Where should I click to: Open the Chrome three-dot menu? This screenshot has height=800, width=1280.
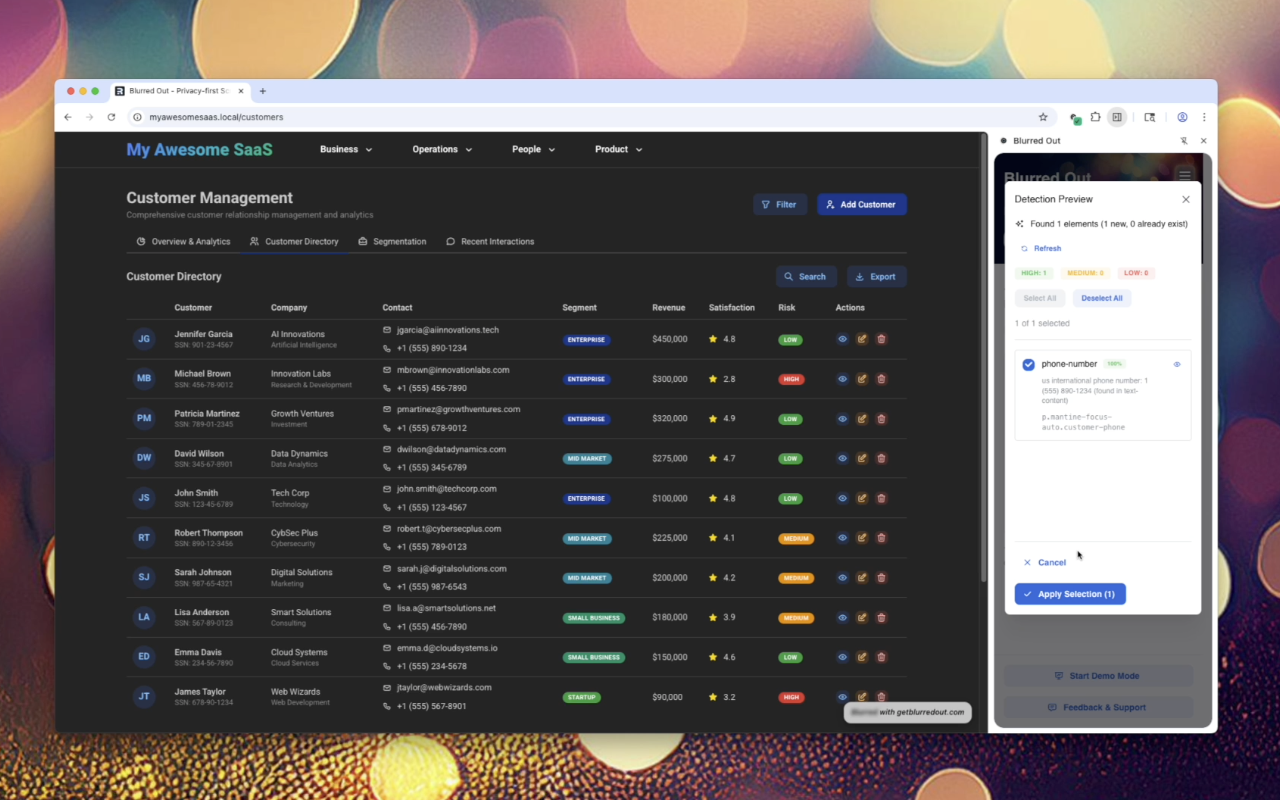[1204, 117]
